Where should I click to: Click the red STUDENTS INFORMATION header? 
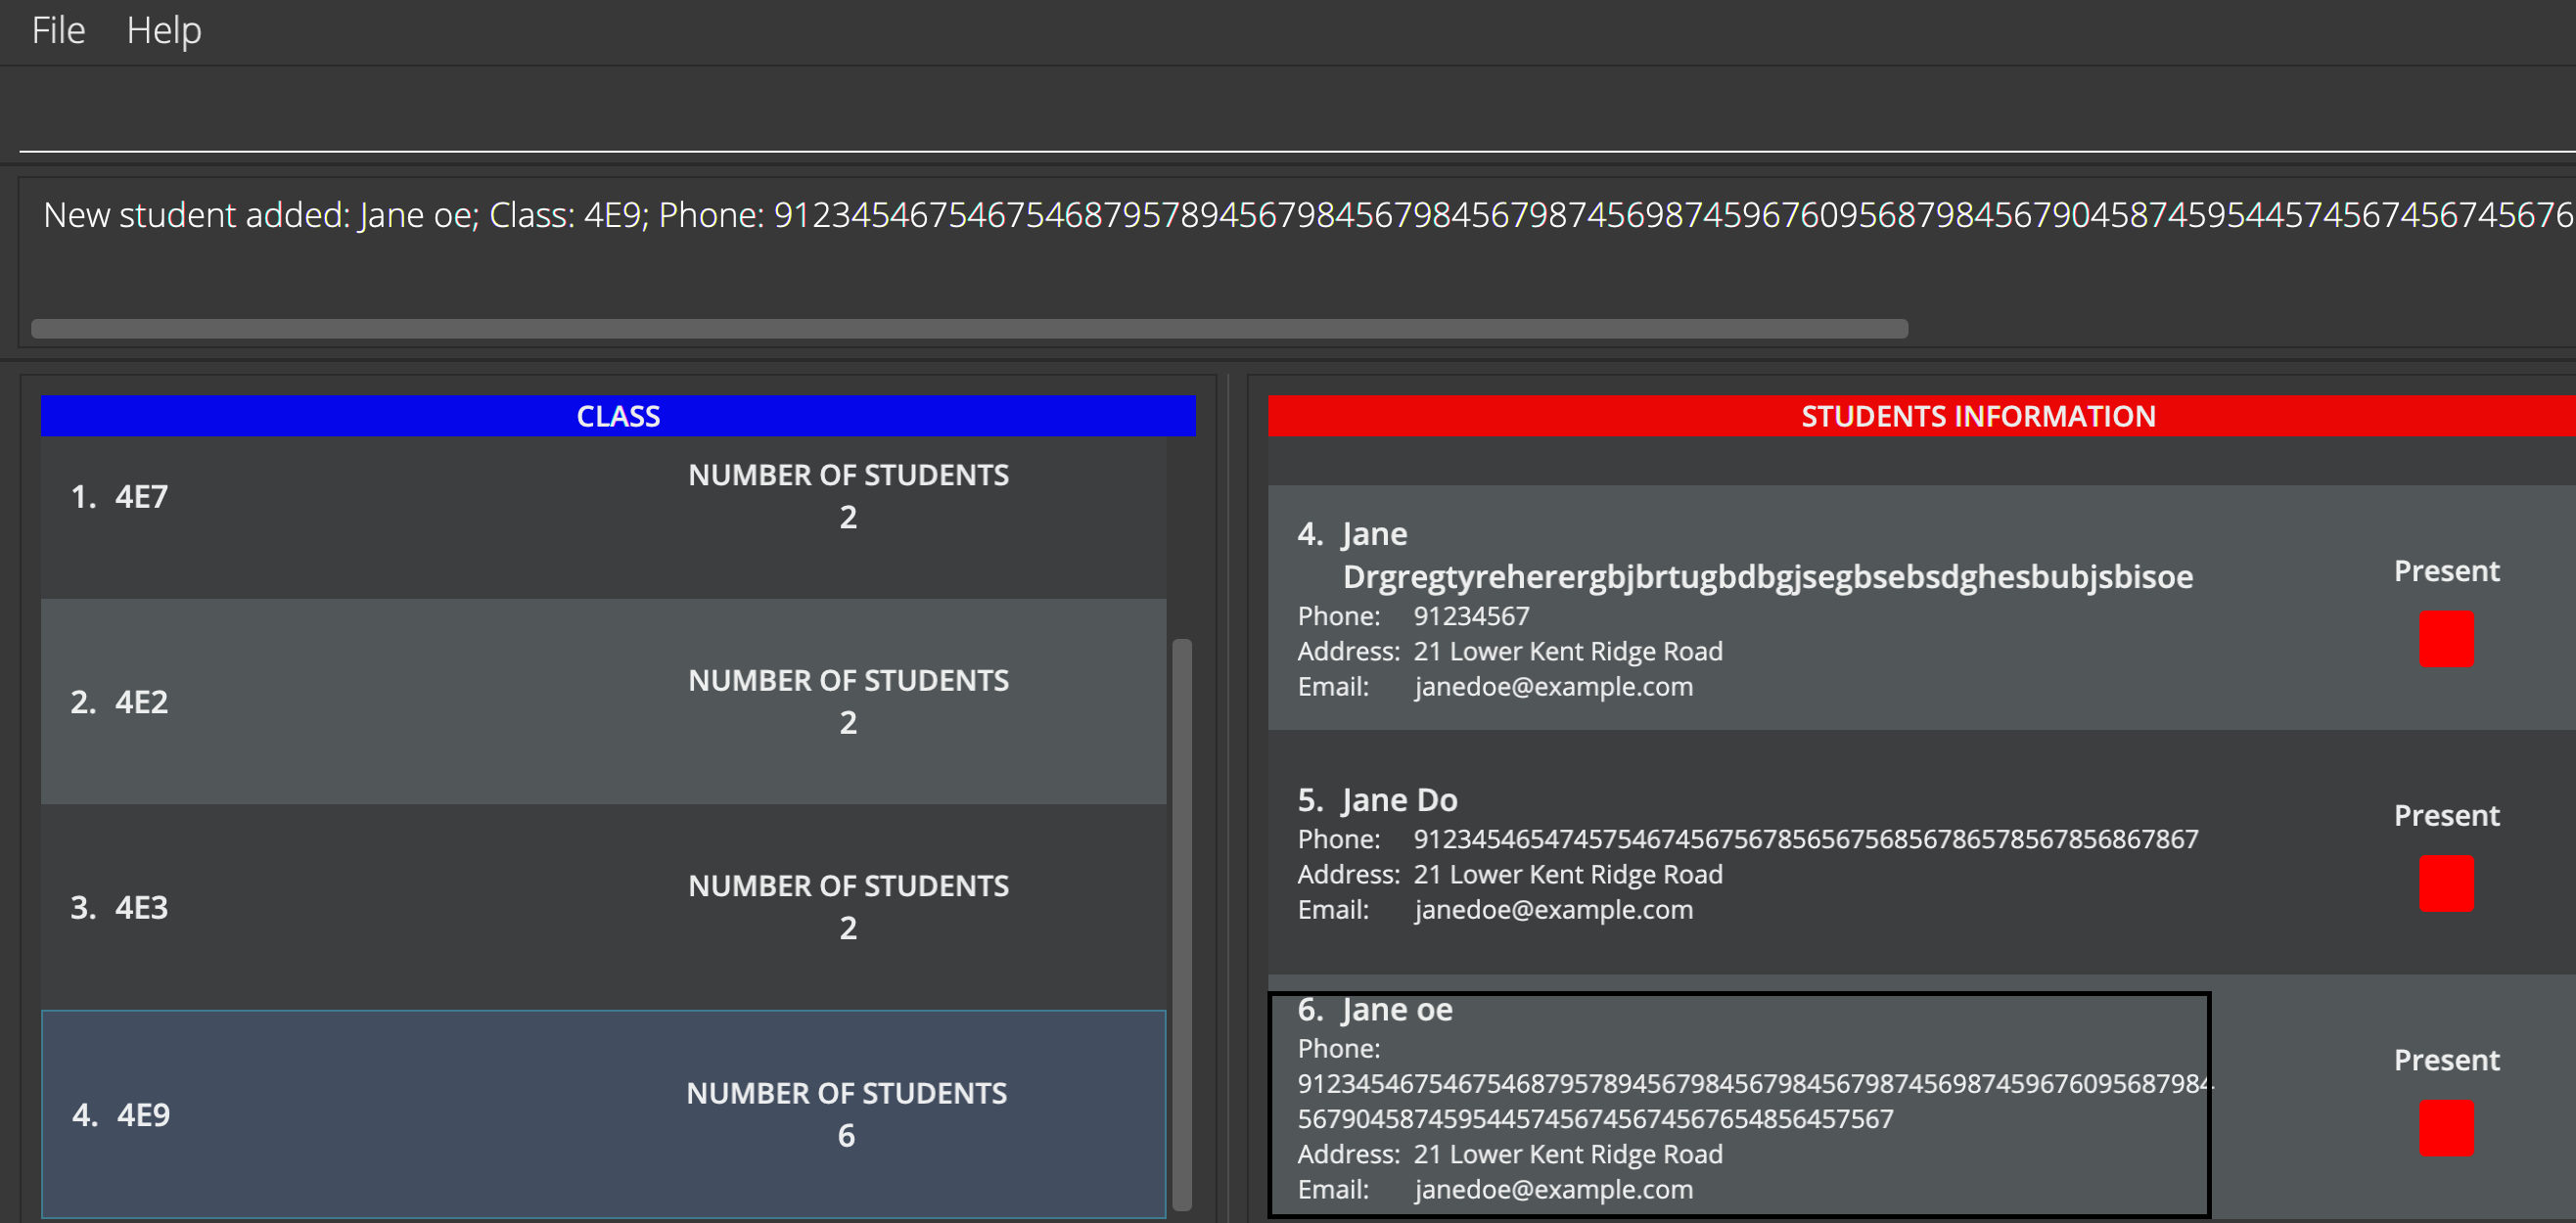[x=1976, y=416]
